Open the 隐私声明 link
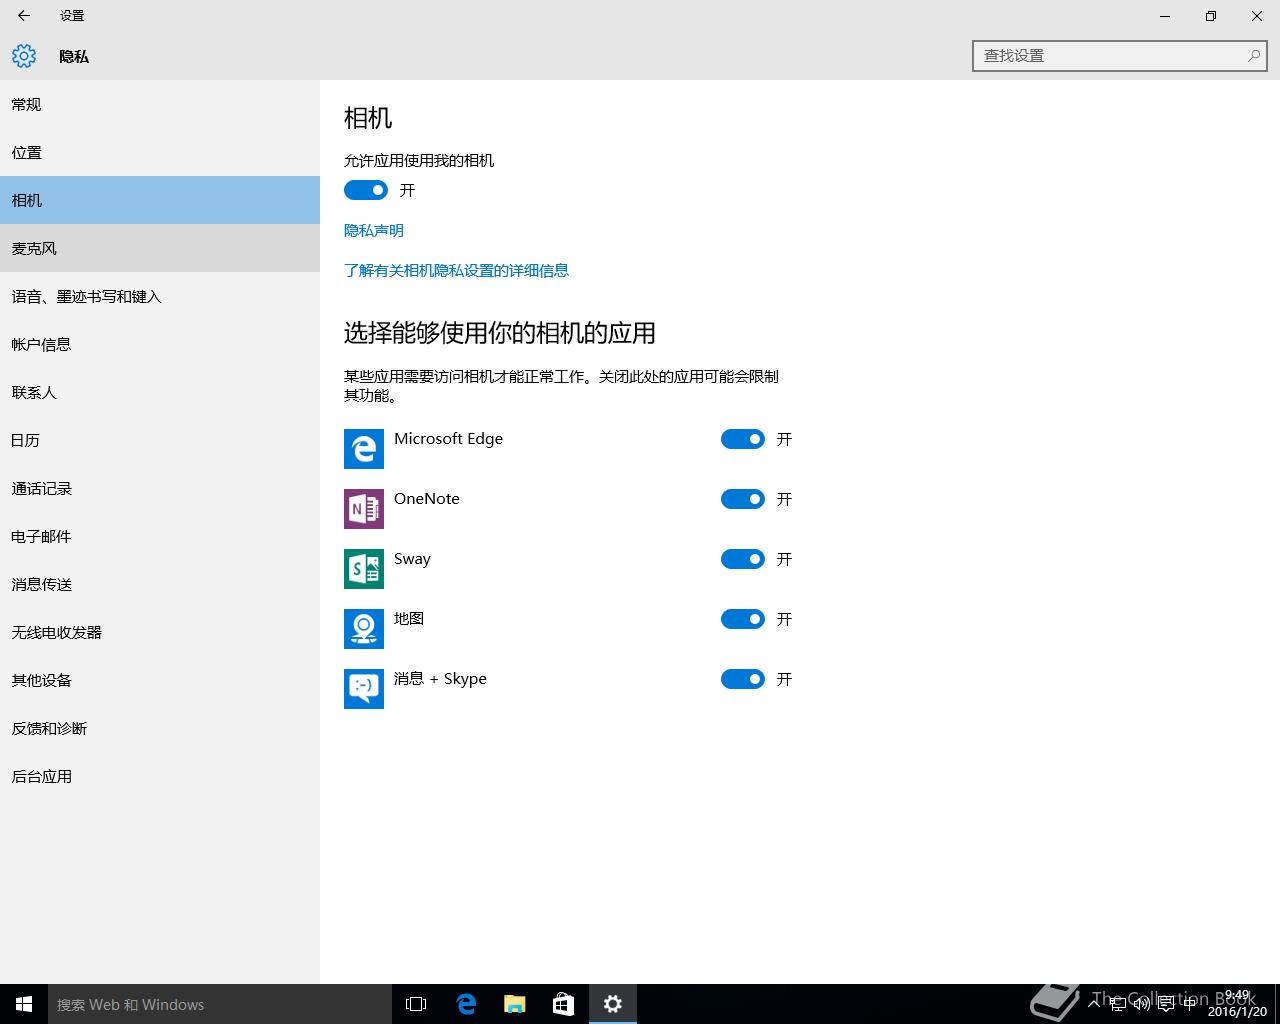 [374, 230]
